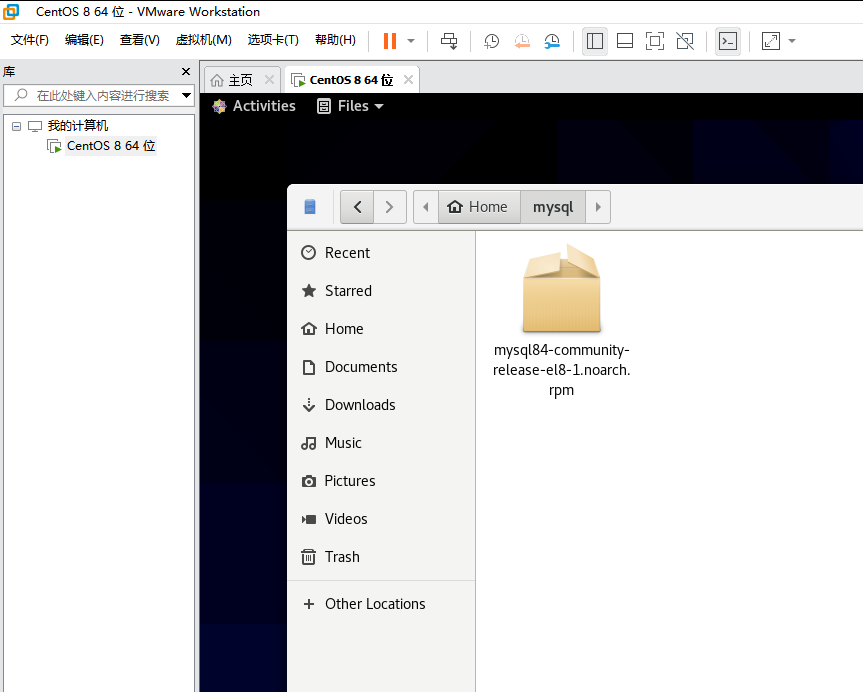The image size is (863, 692).
Task: Select CentOS 8 64 位 in library tree
Action: (111, 146)
